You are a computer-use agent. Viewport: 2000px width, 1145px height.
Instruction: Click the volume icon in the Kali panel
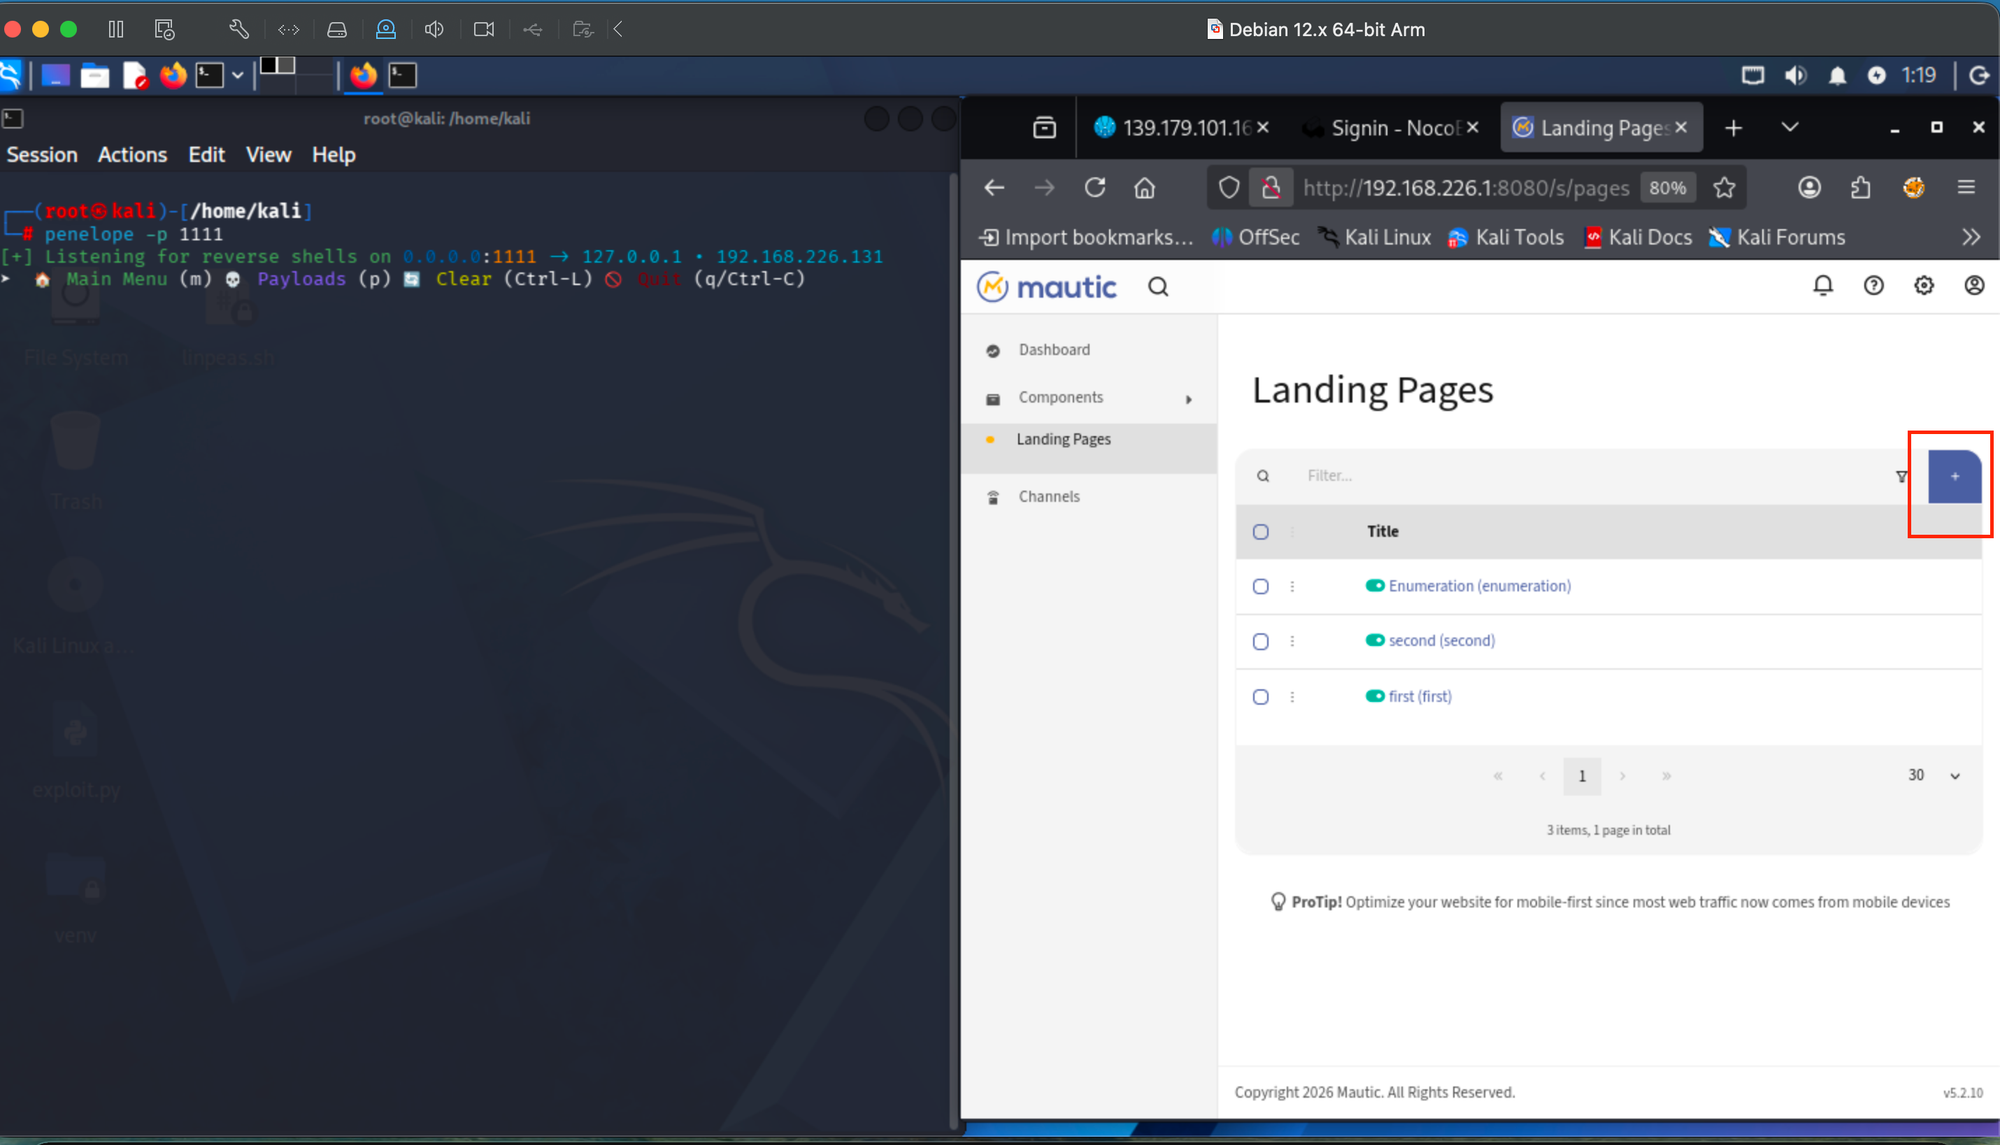1796,75
